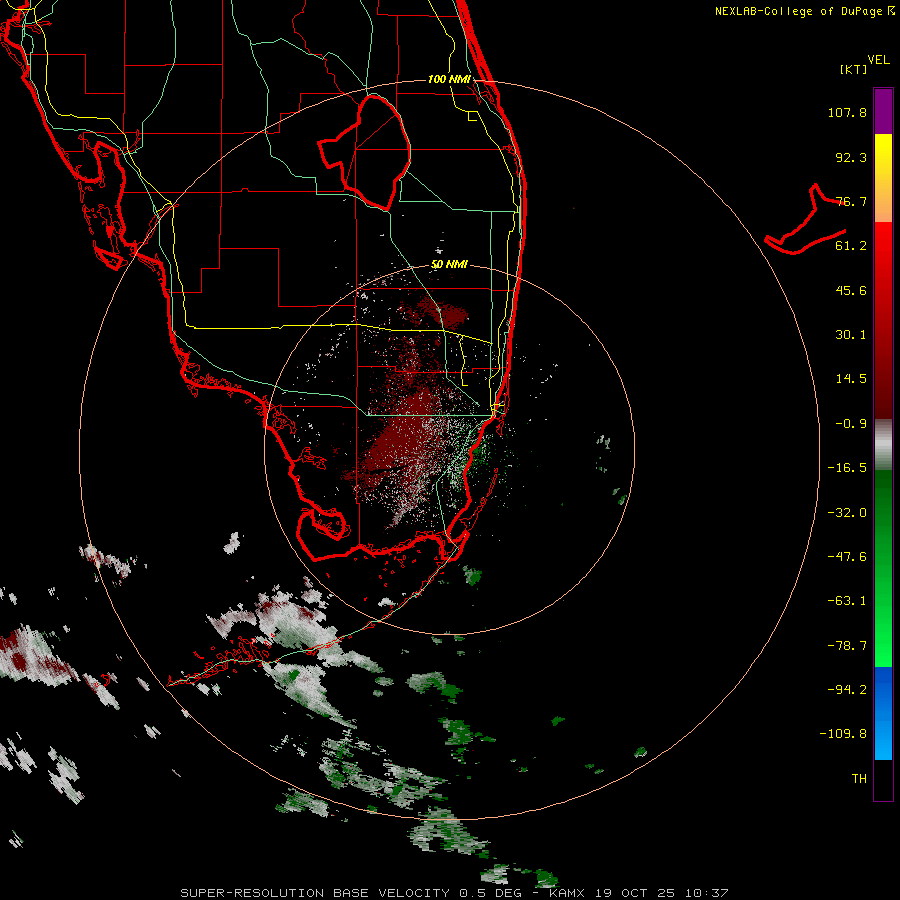Image resolution: width=900 pixels, height=900 pixels.
Task: Click the Lake Okeechobee outline on the map
Action: click(x=365, y=152)
